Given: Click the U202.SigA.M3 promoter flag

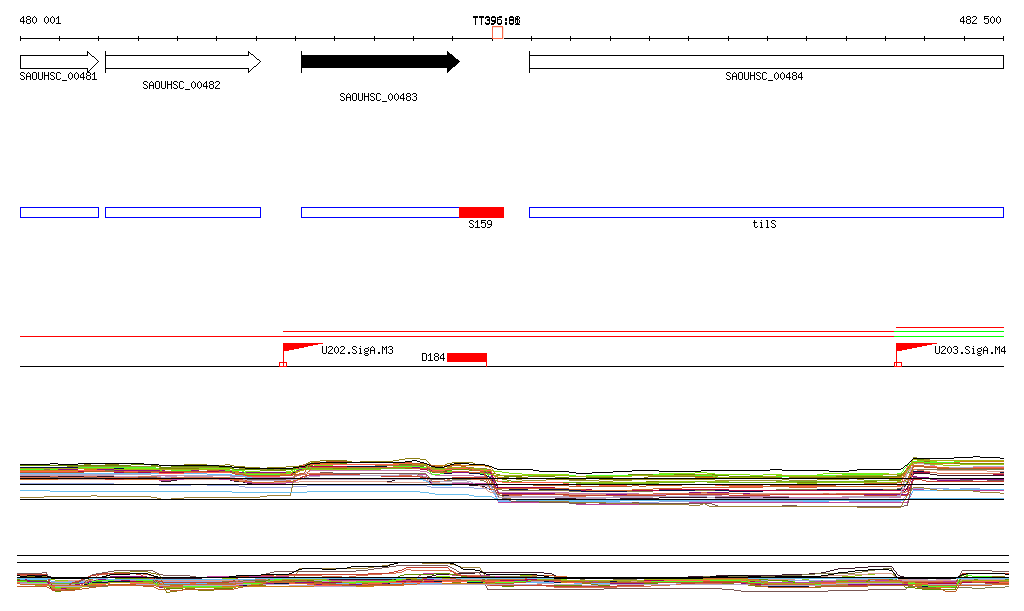Looking at the screenshot, I should [x=302, y=348].
